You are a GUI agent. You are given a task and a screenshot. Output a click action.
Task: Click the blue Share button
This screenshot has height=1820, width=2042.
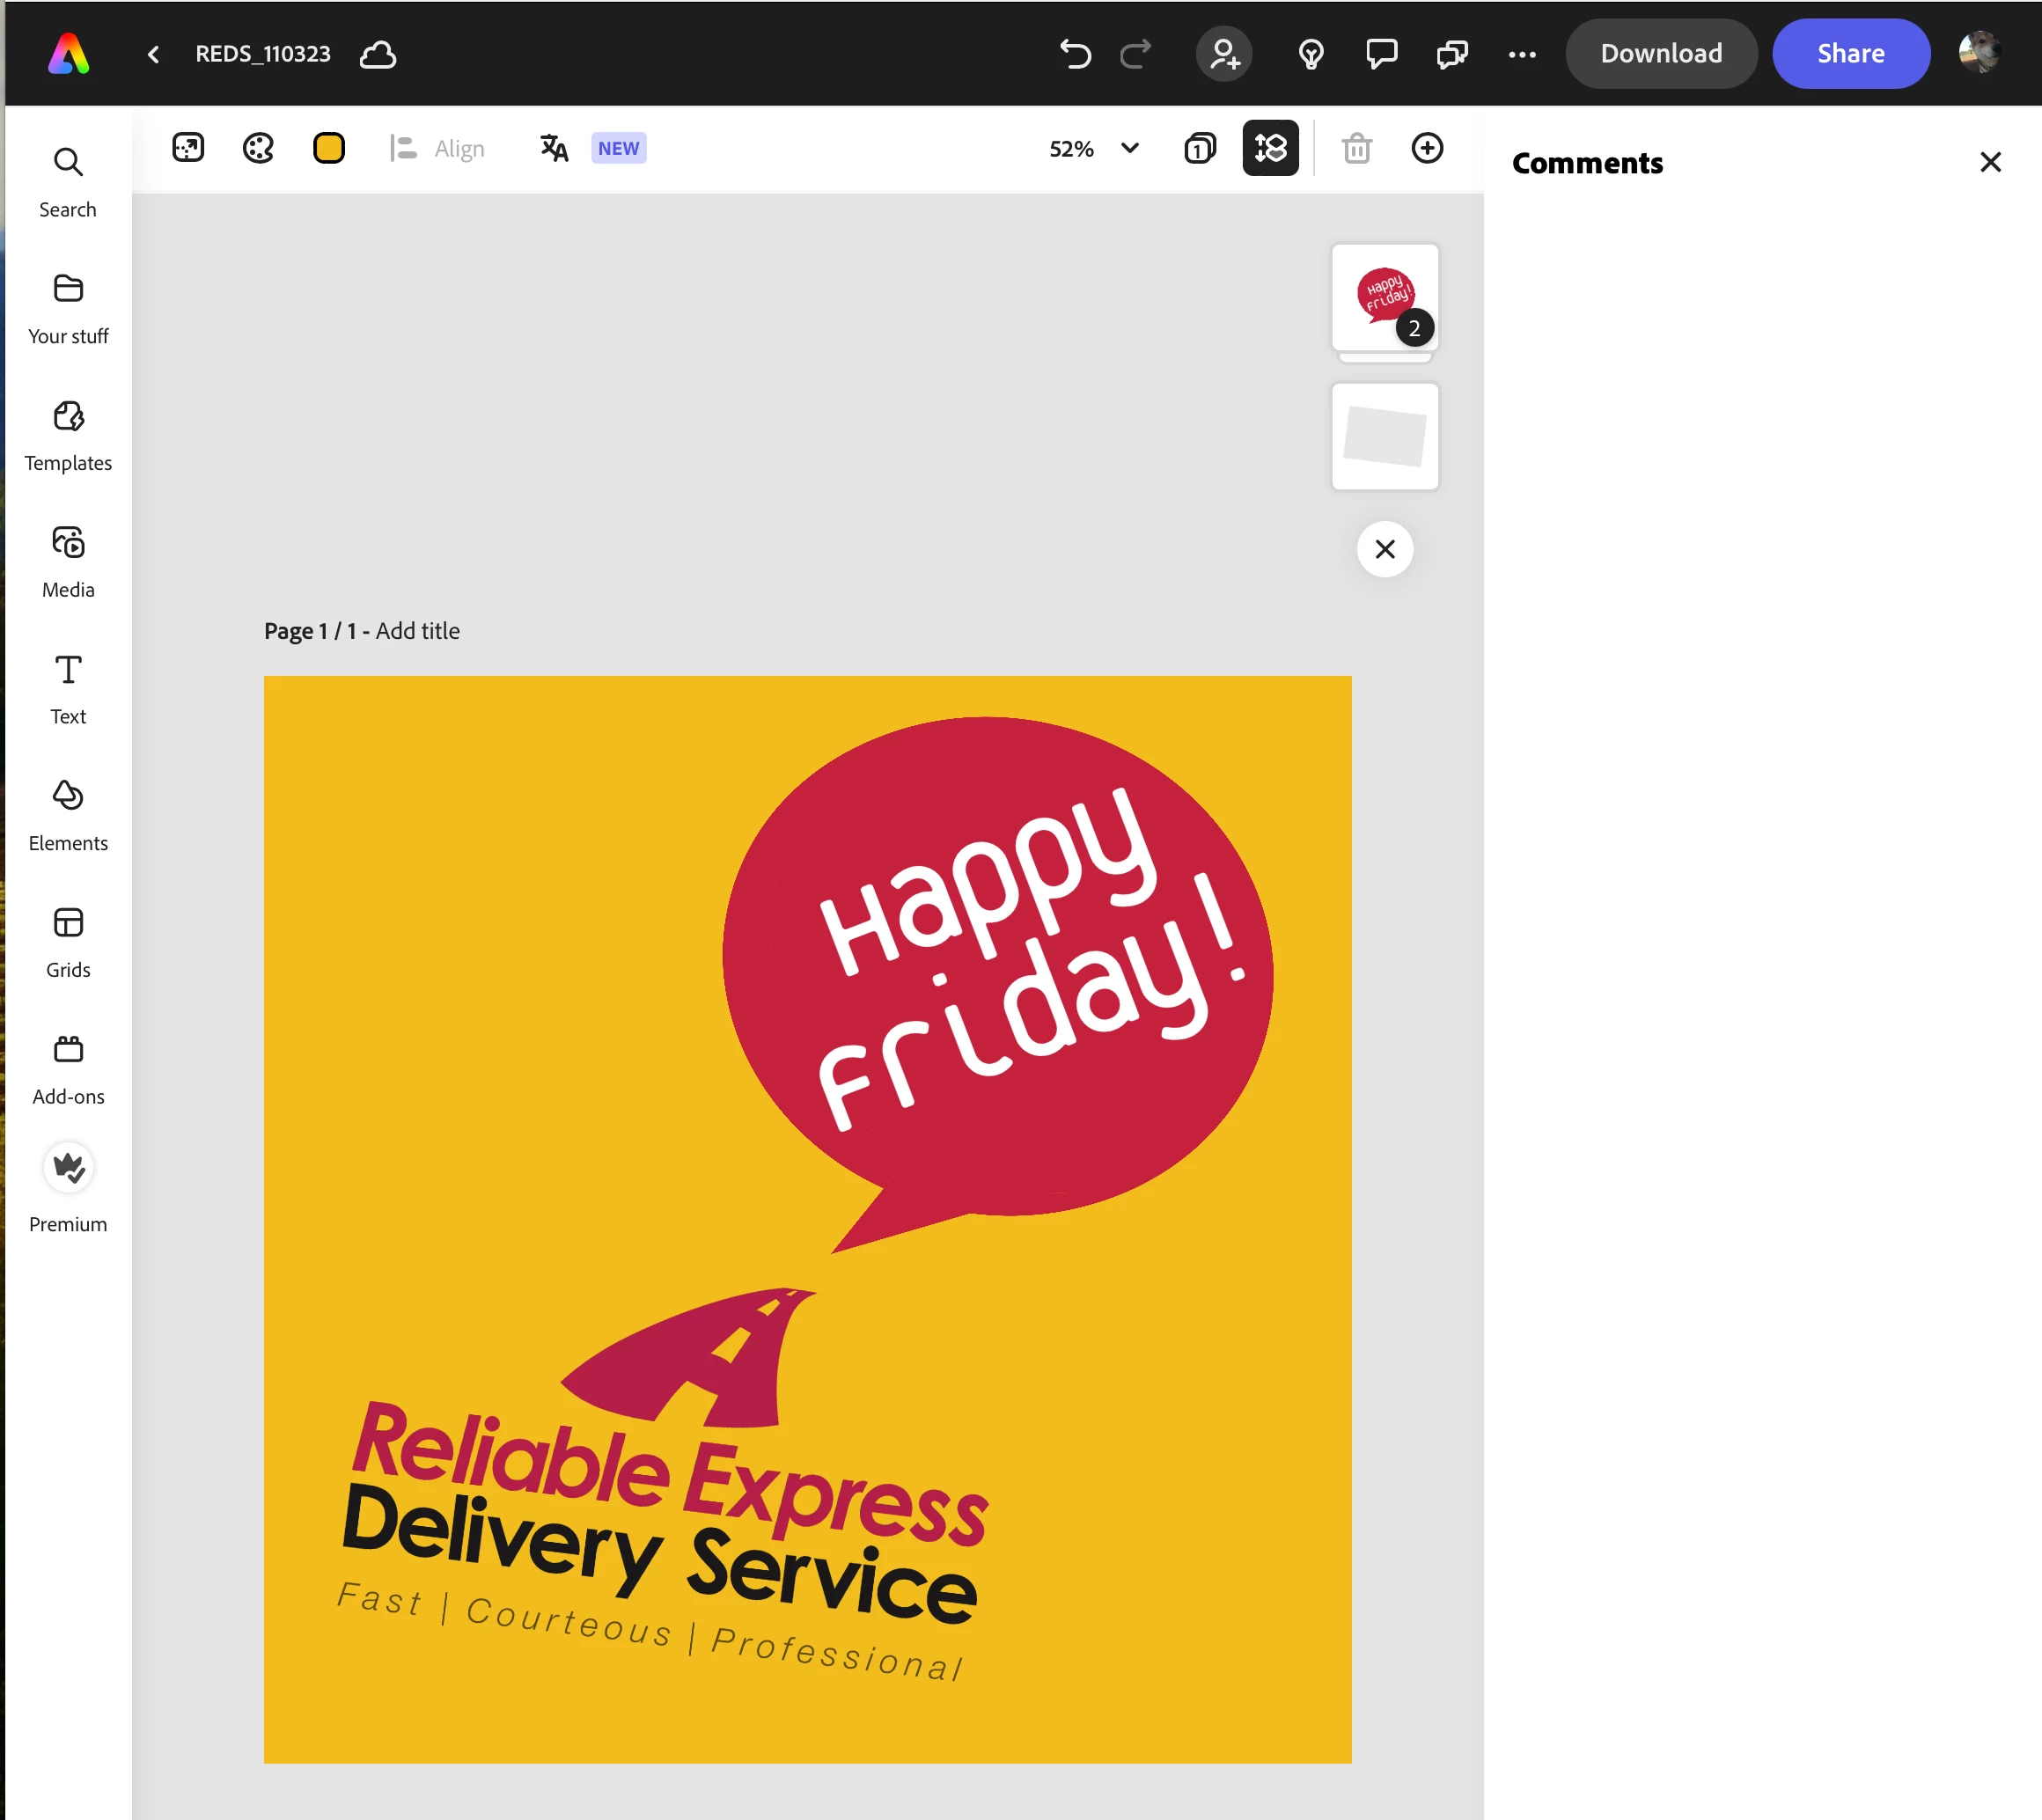tap(1850, 54)
